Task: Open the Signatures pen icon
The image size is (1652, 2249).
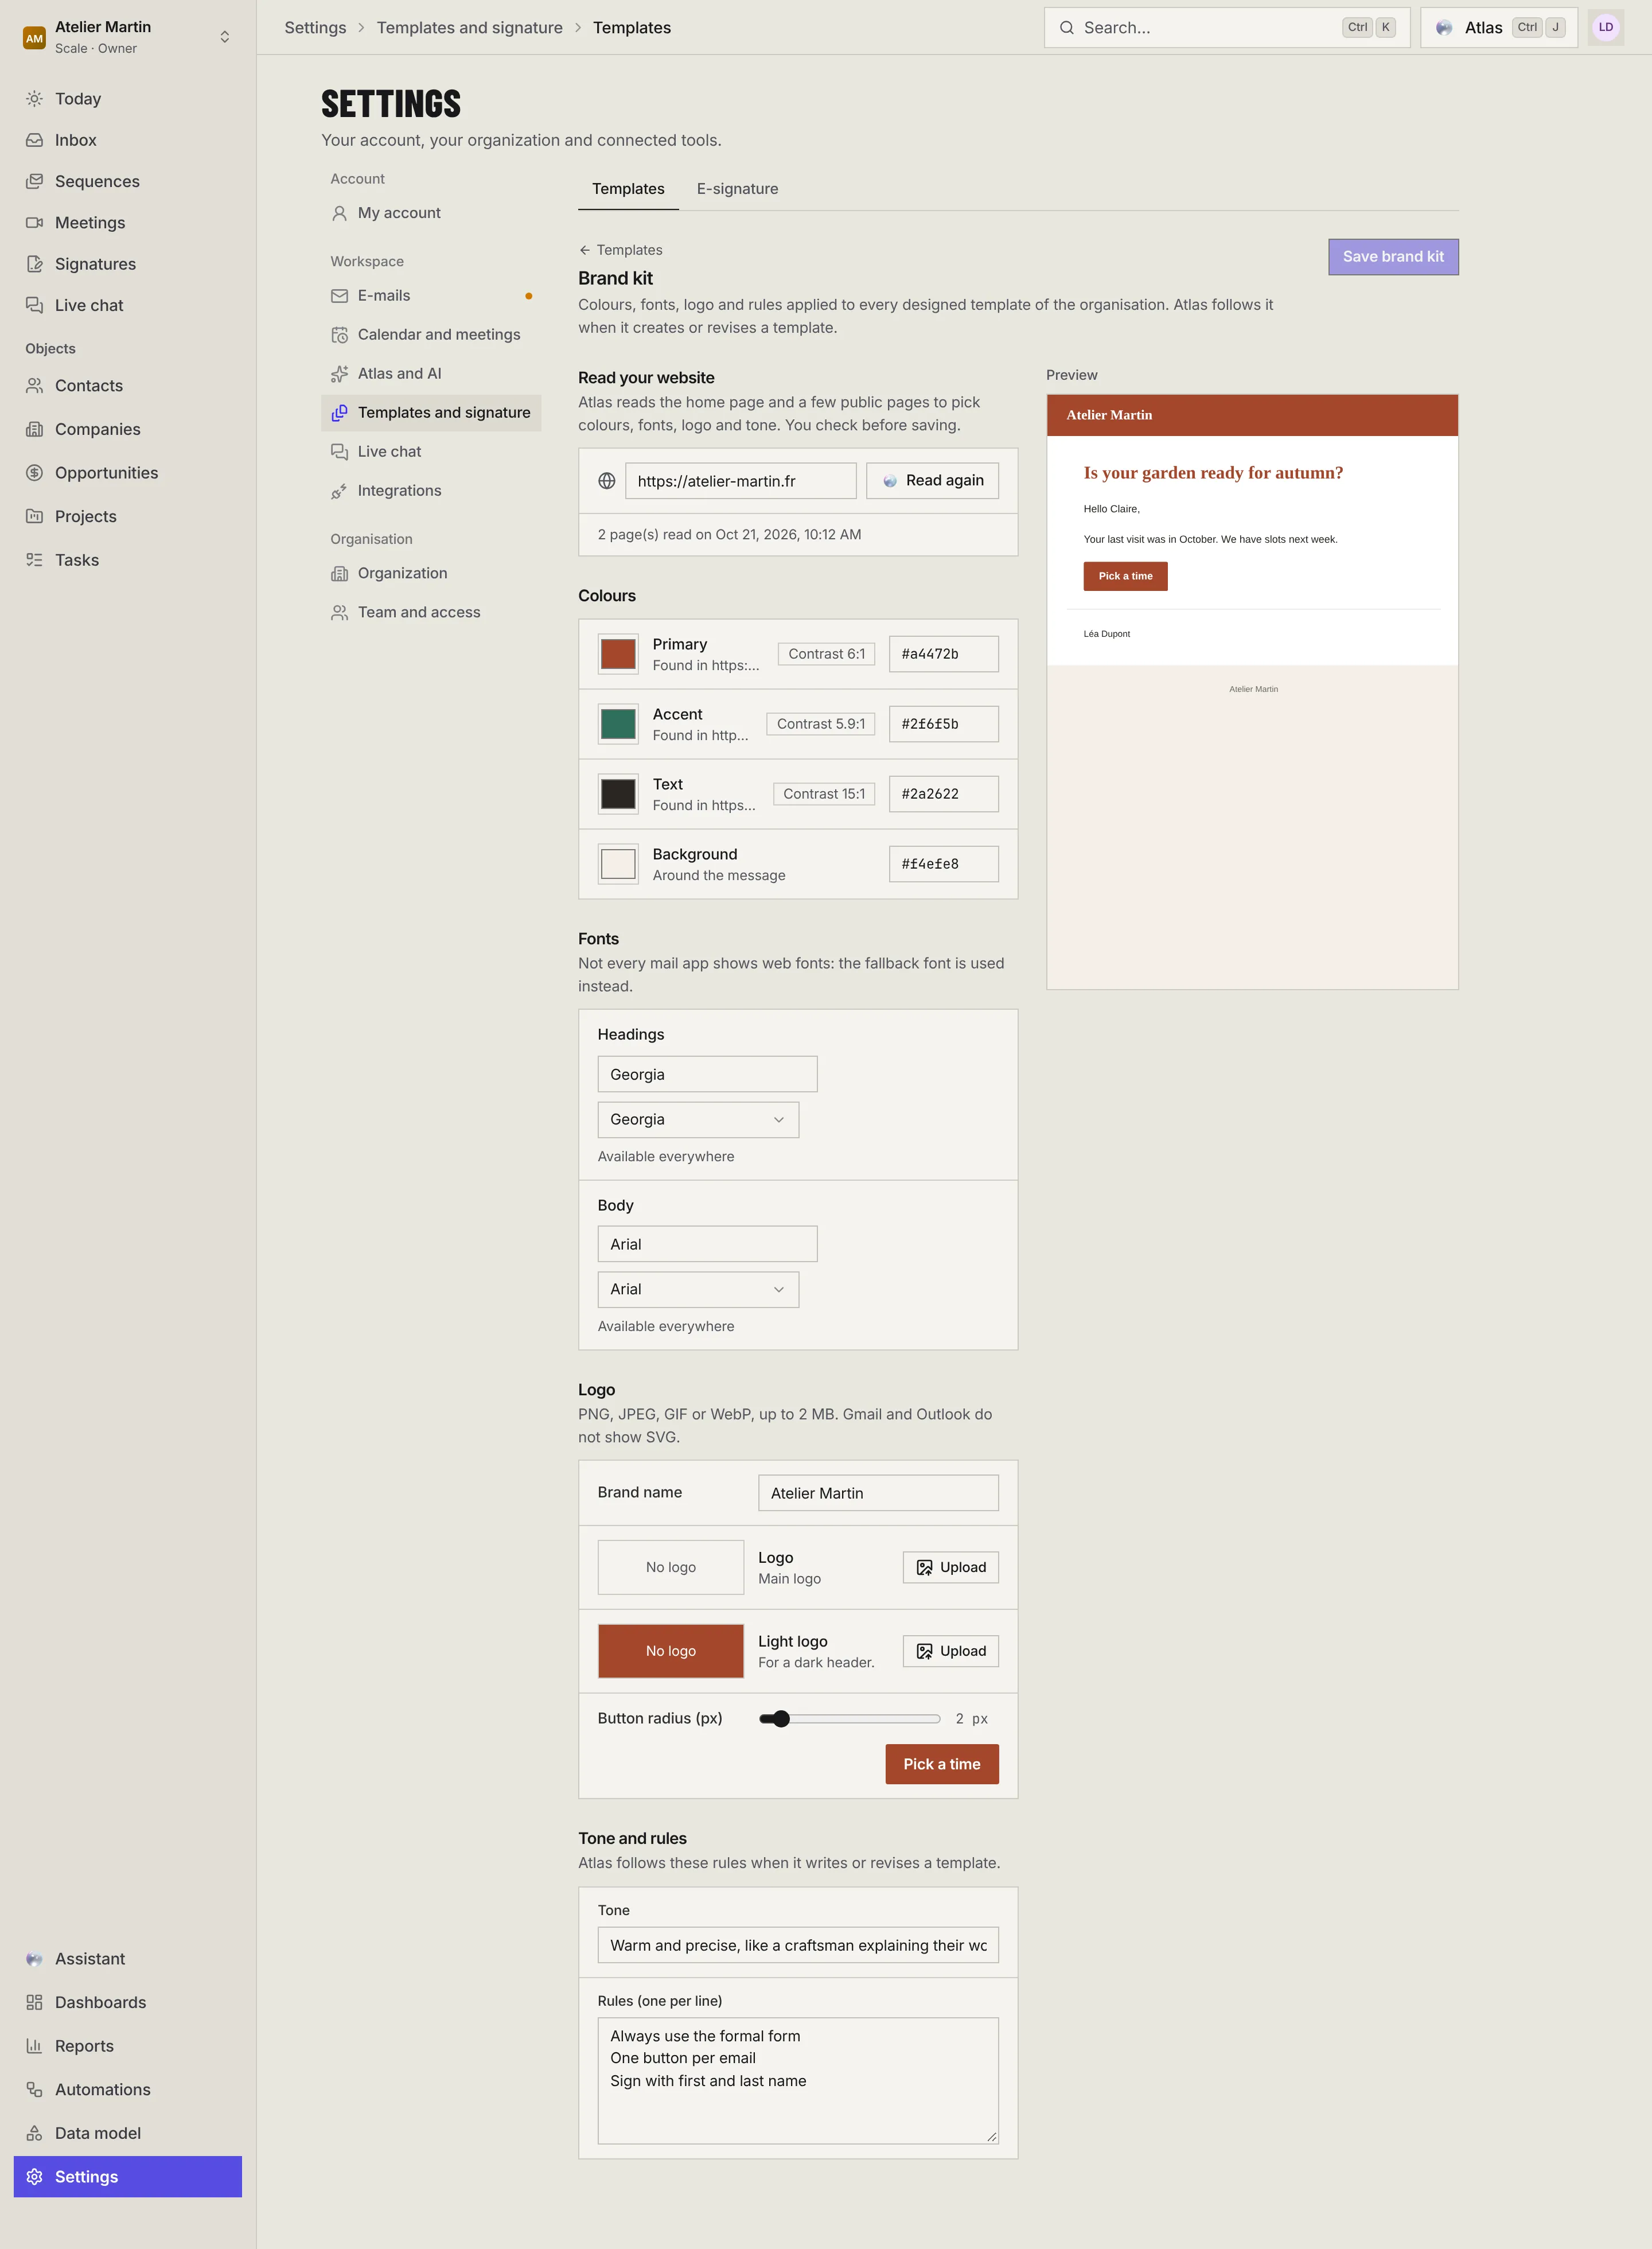Action: pos(34,264)
